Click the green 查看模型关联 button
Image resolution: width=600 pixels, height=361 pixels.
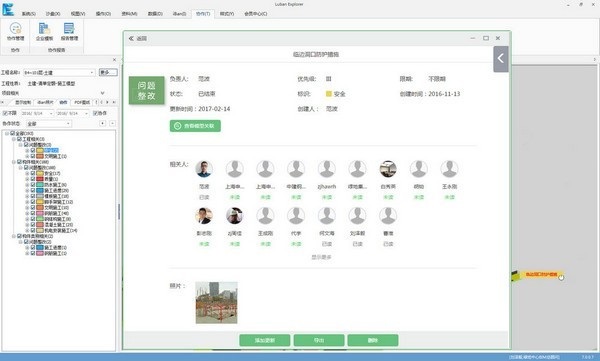click(x=195, y=126)
